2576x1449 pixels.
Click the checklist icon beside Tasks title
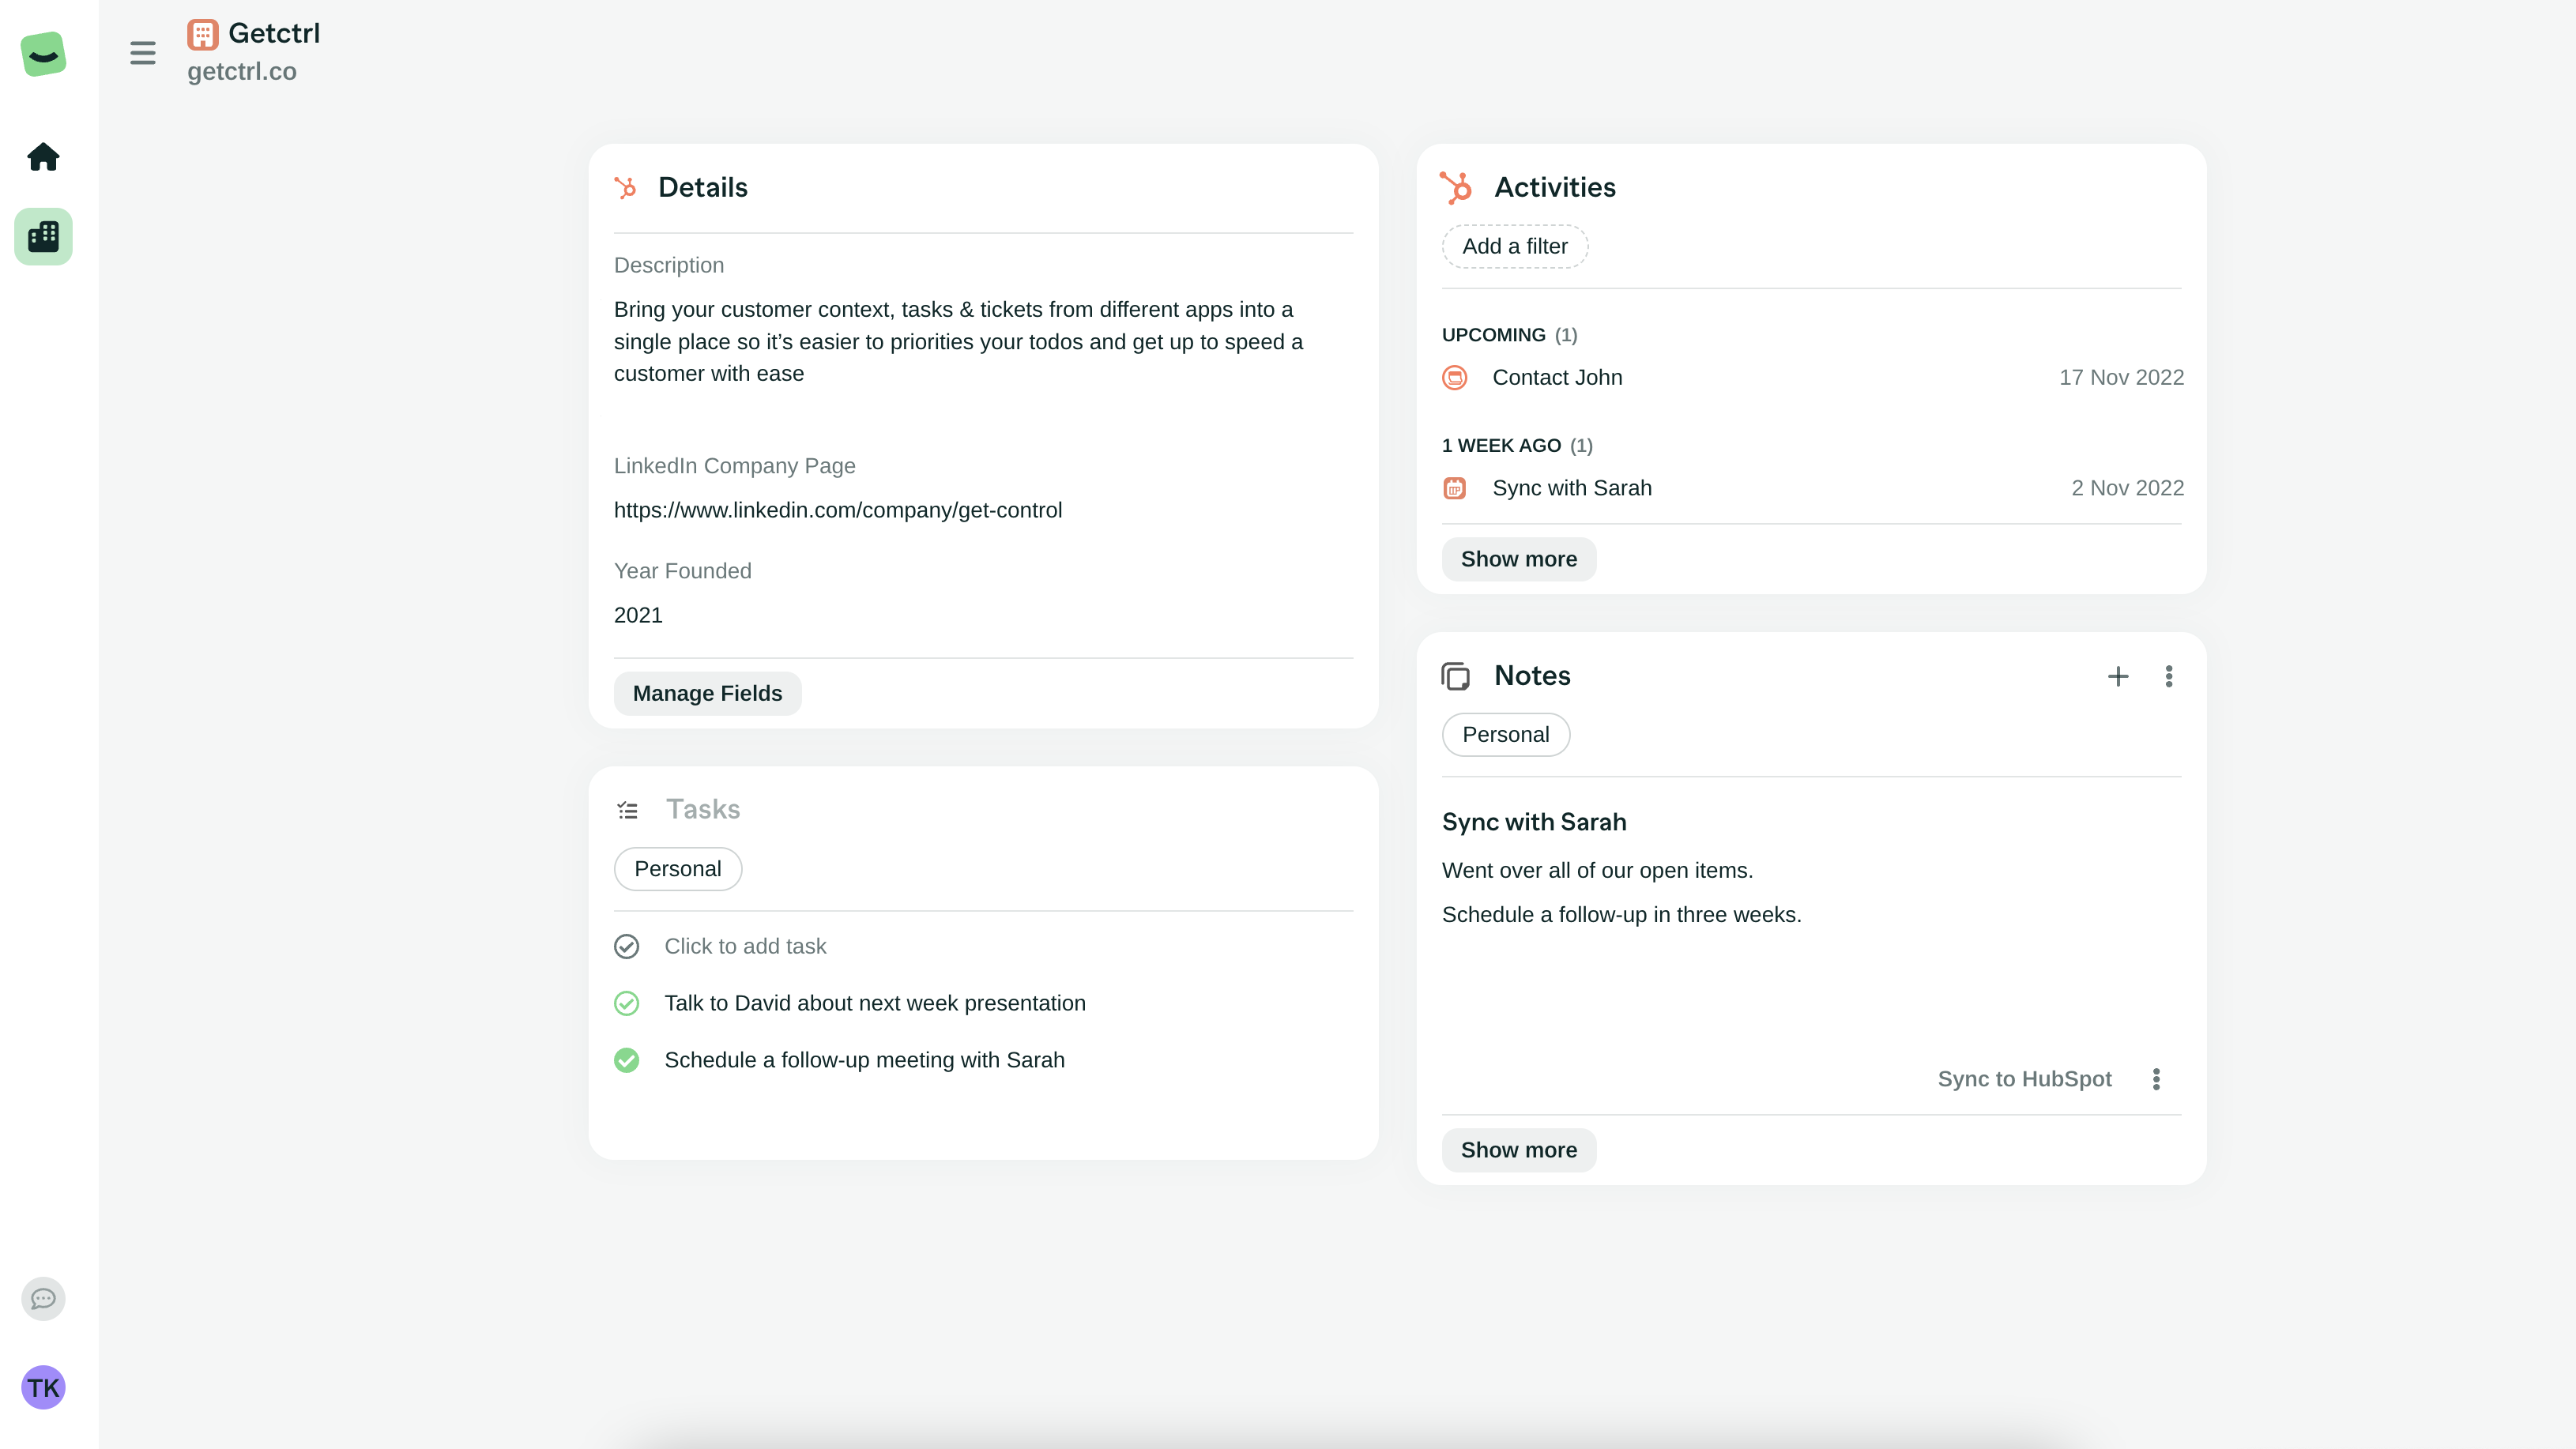click(627, 810)
